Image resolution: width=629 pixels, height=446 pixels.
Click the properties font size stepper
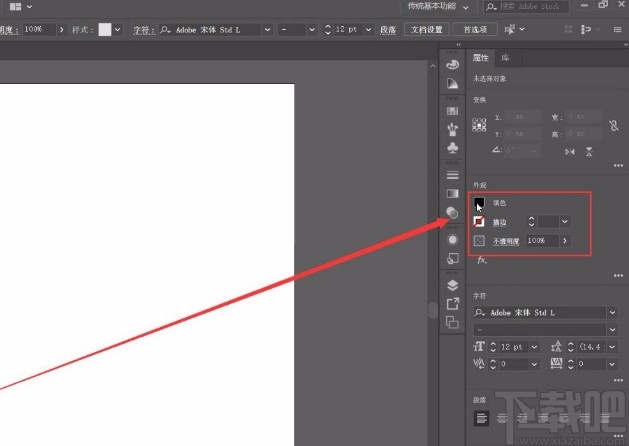tap(493, 347)
